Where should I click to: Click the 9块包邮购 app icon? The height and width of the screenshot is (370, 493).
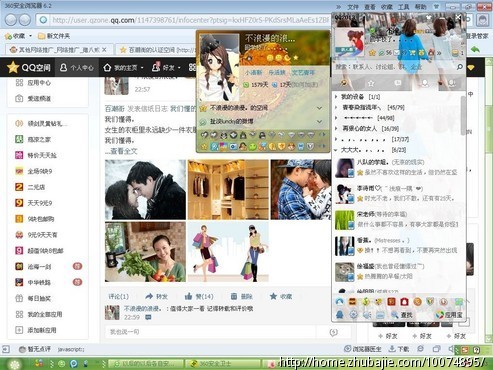(19, 219)
